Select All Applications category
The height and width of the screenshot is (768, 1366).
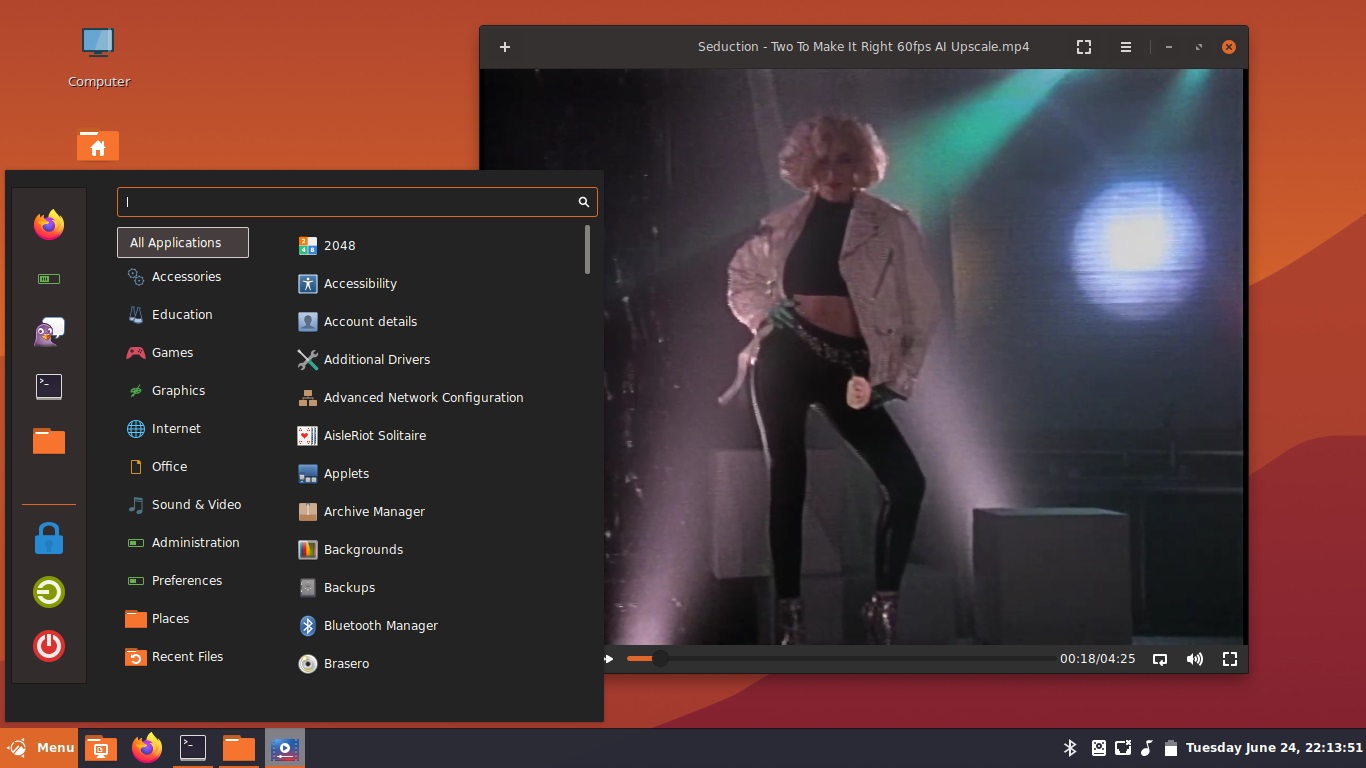pos(183,243)
